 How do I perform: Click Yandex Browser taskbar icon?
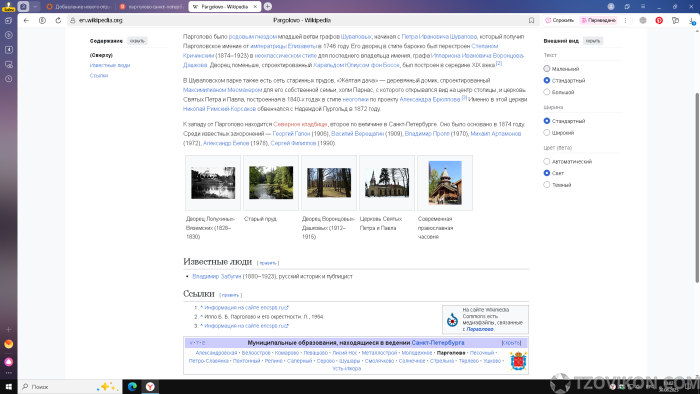coord(150,386)
